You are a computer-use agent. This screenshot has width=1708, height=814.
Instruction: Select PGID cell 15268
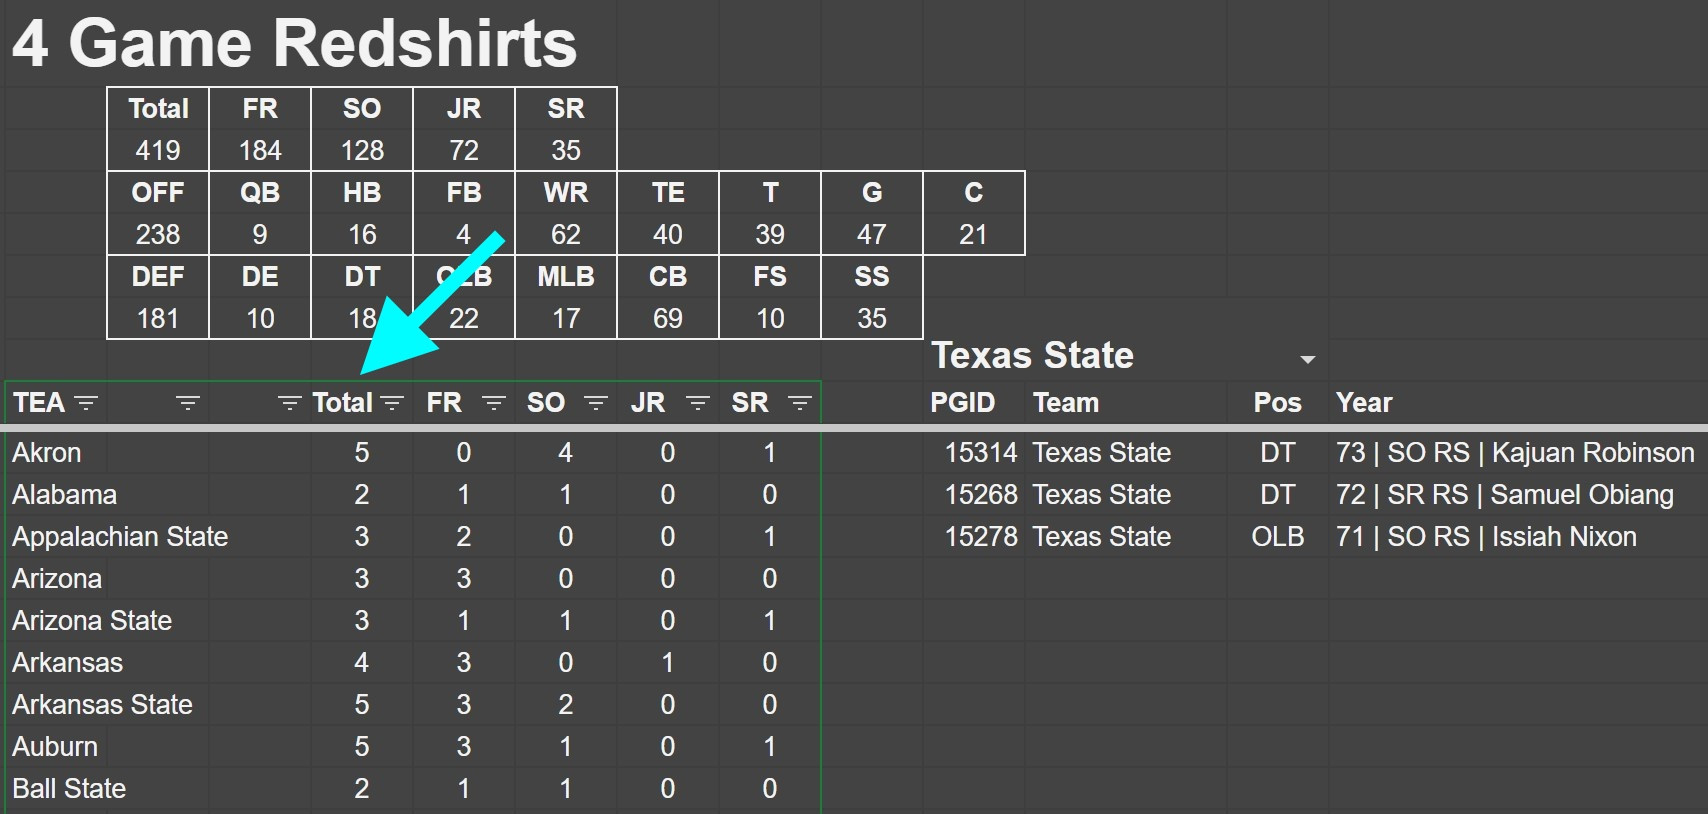coord(980,495)
